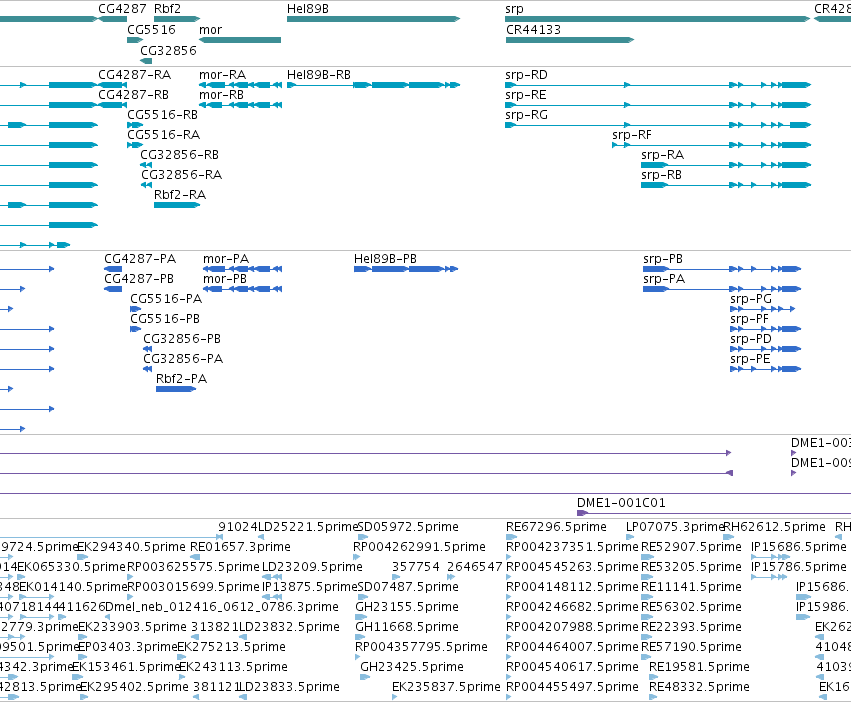Open the CG4287-RB transcript
Screen dimensions: 851x702
pos(112,105)
